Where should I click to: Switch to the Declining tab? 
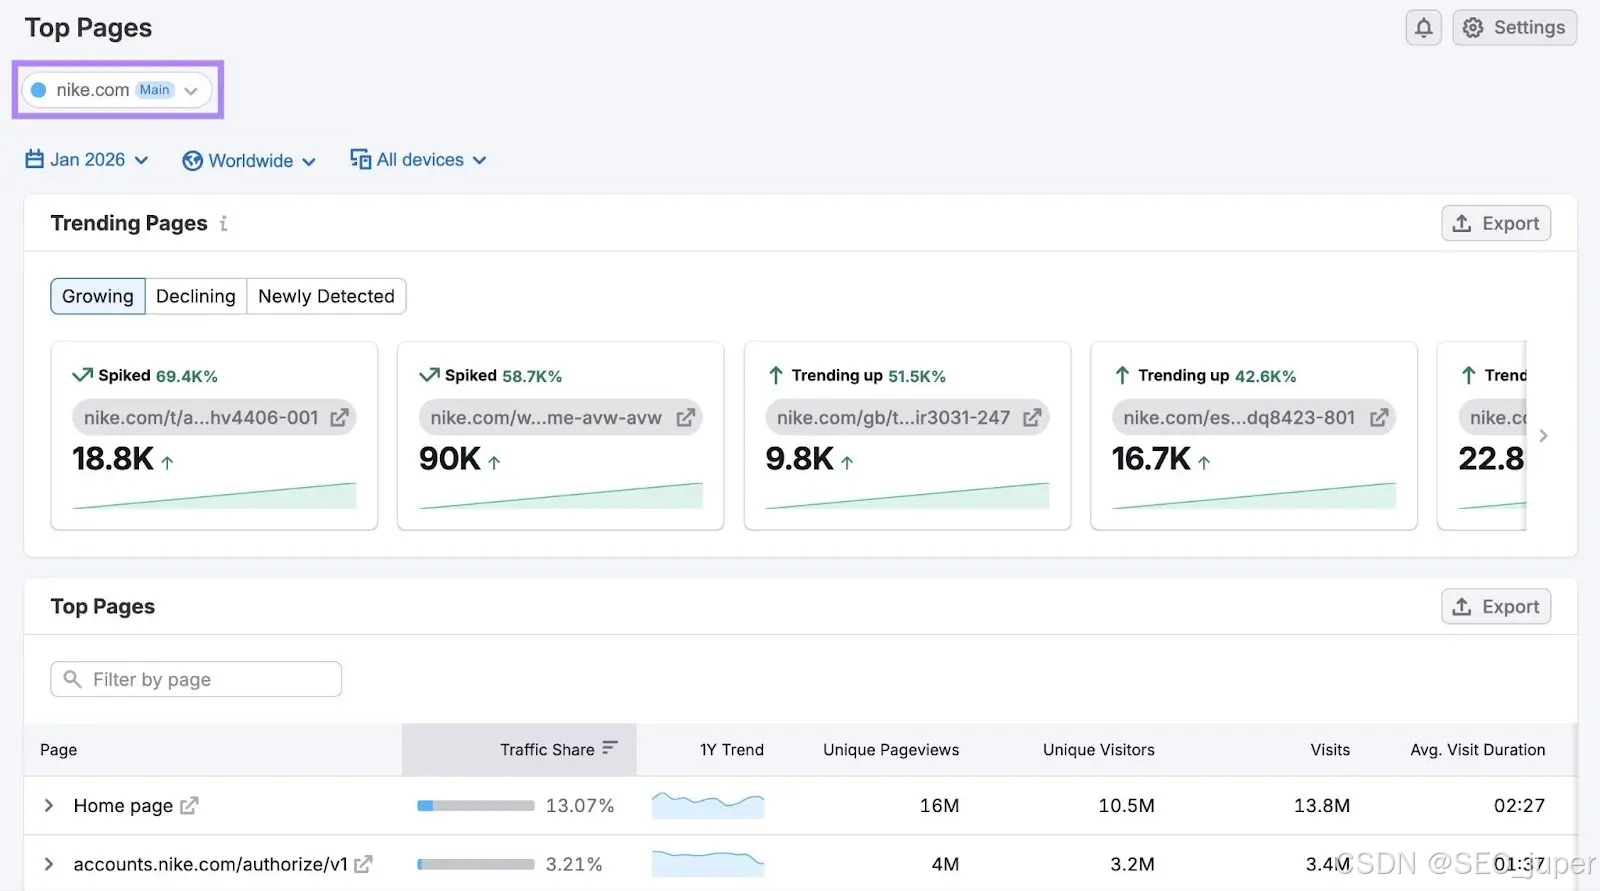[x=196, y=296]
